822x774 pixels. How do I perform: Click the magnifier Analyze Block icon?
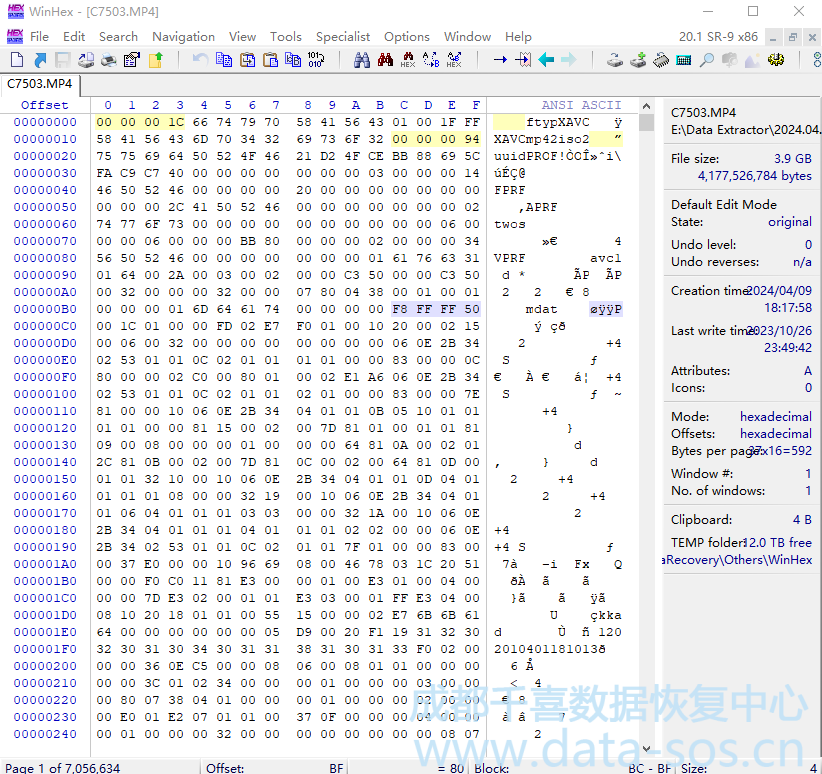pyautogui.click(x=707, y=60)
